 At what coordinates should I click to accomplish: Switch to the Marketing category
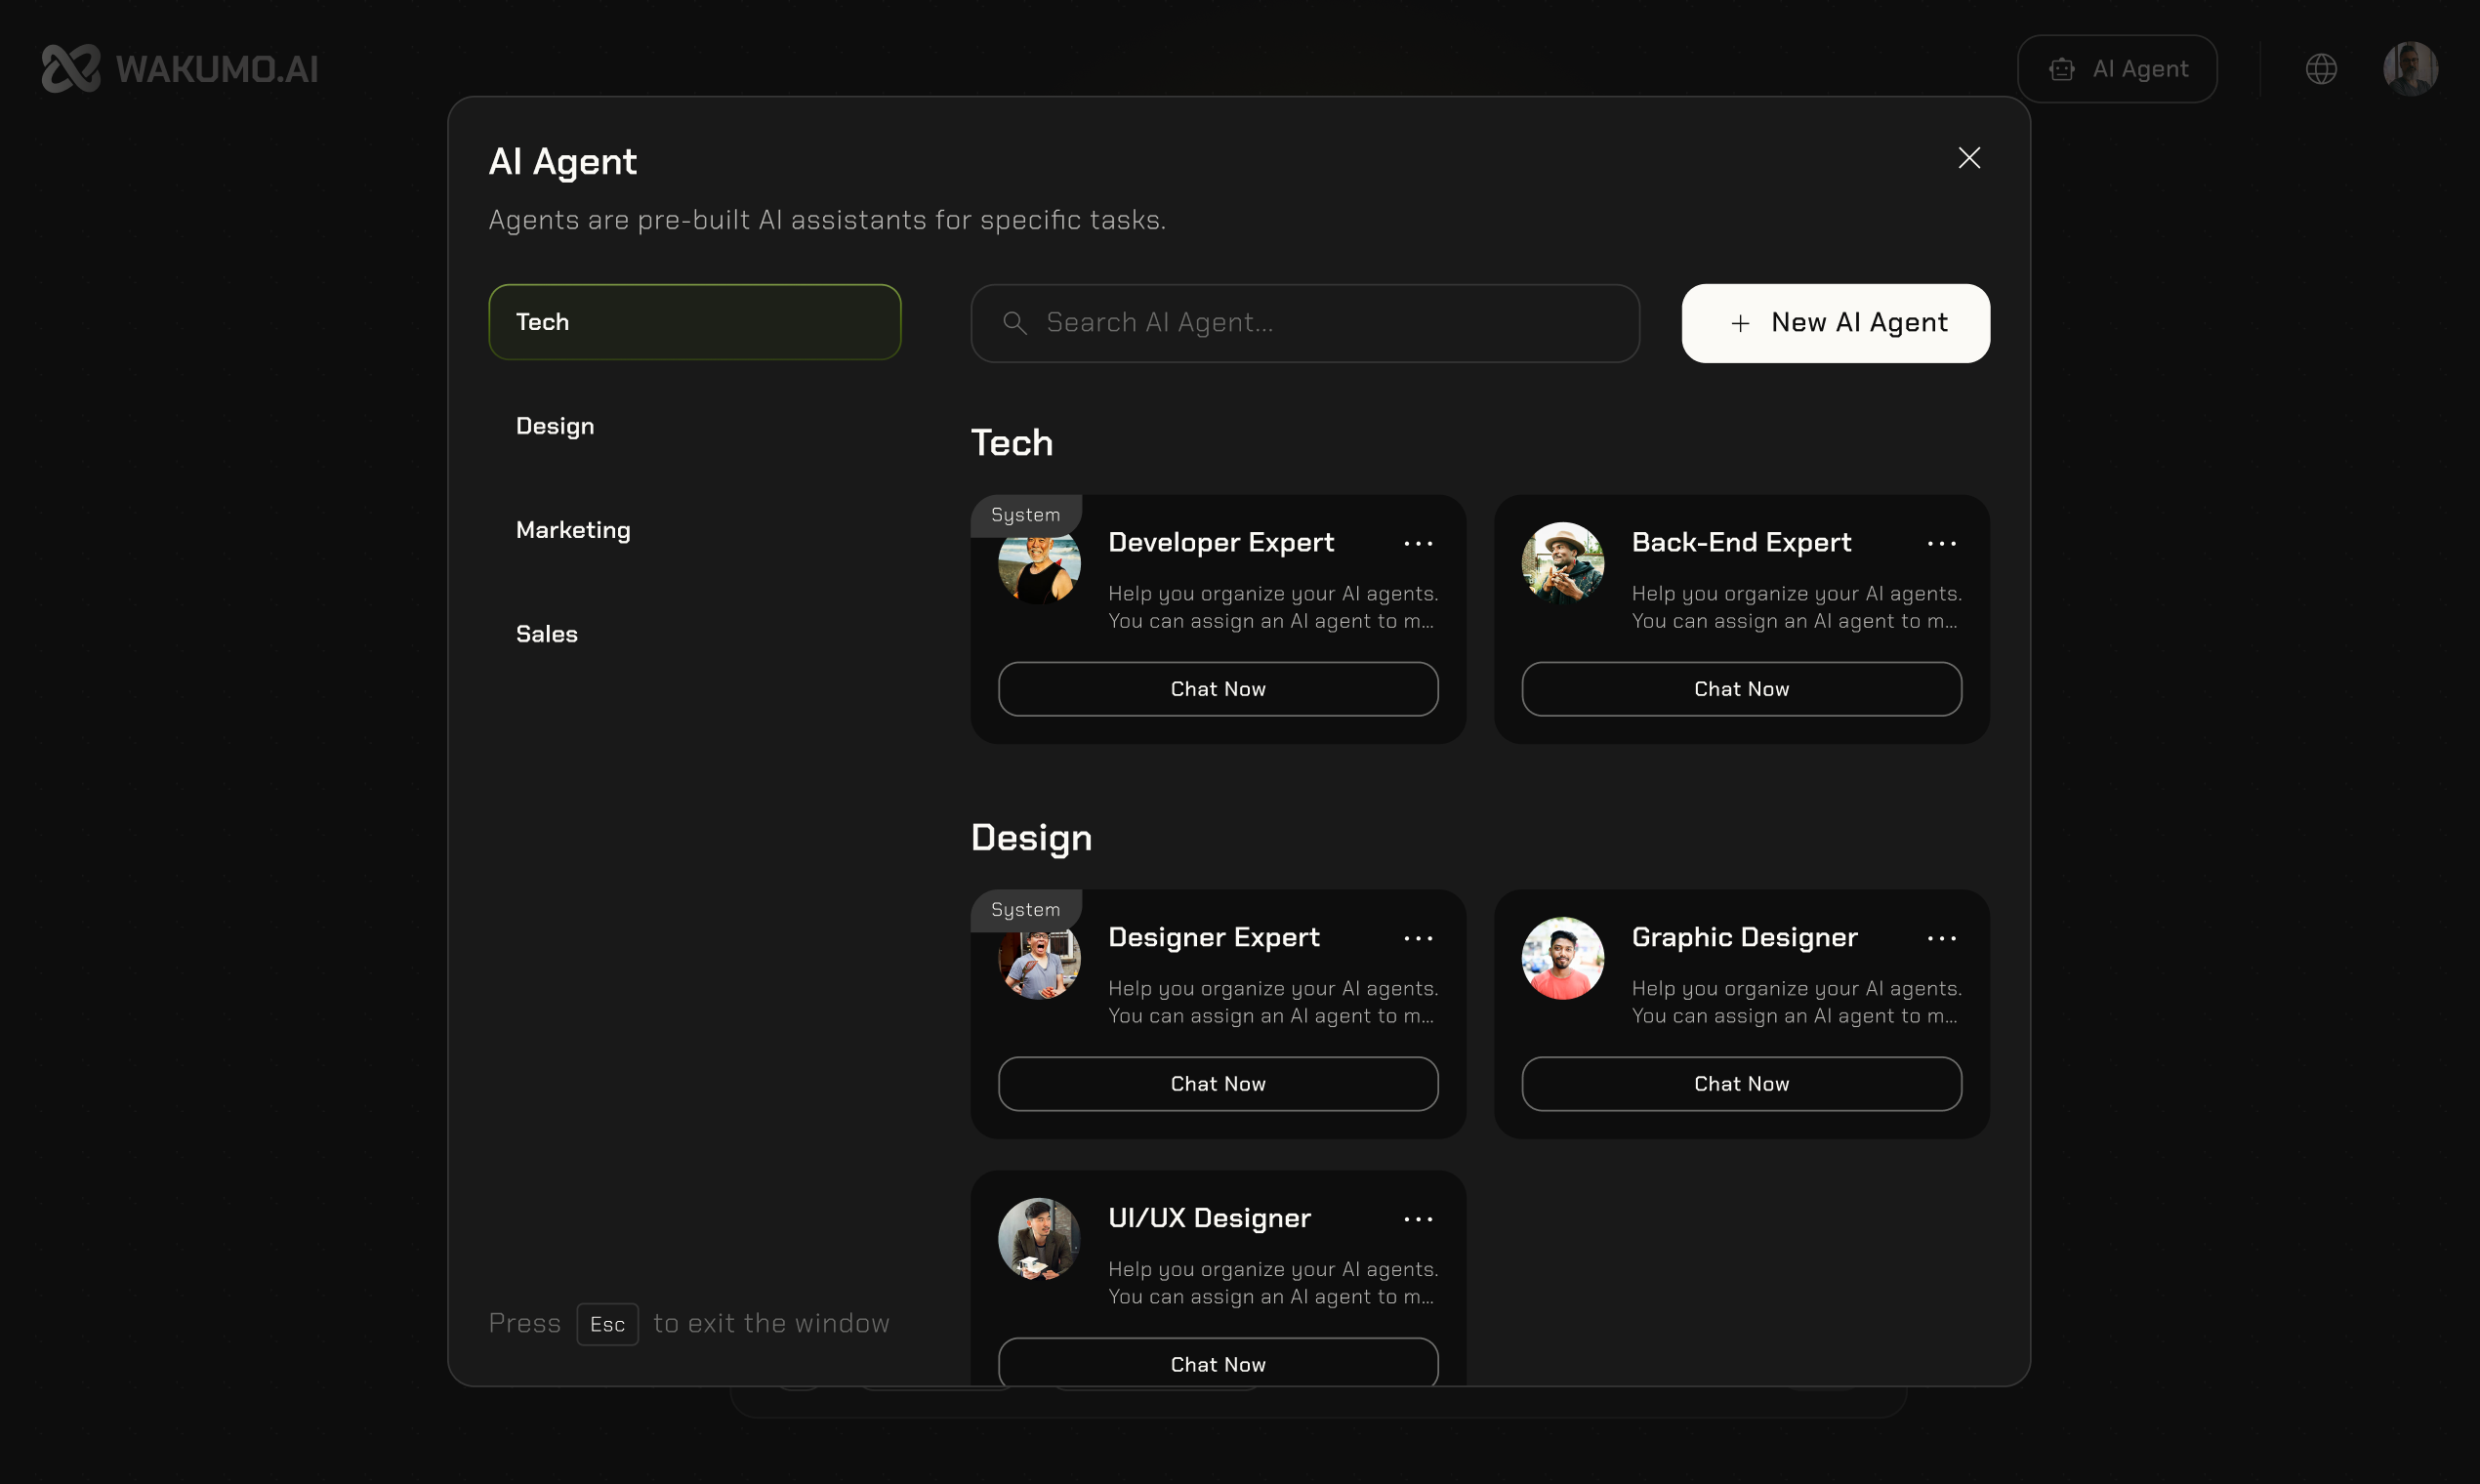pos(573,530)
